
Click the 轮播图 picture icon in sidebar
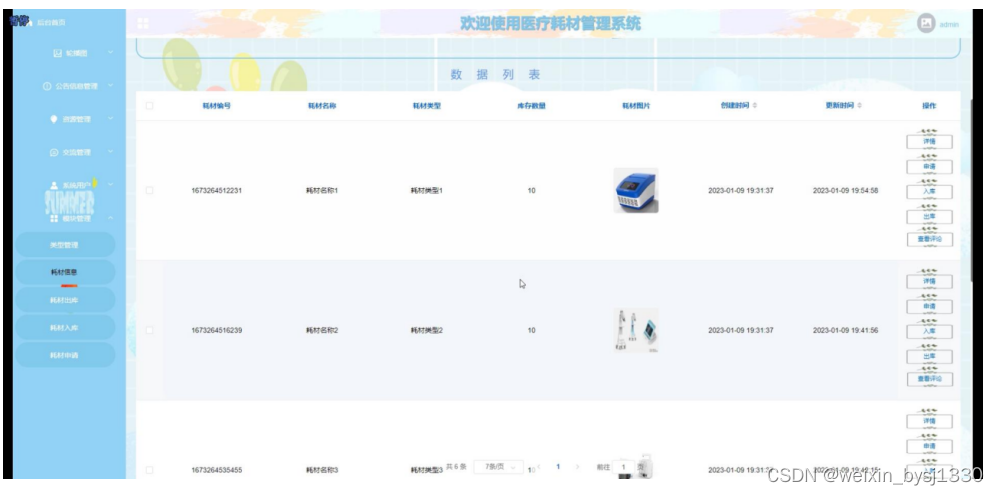(x=57, y=53)
